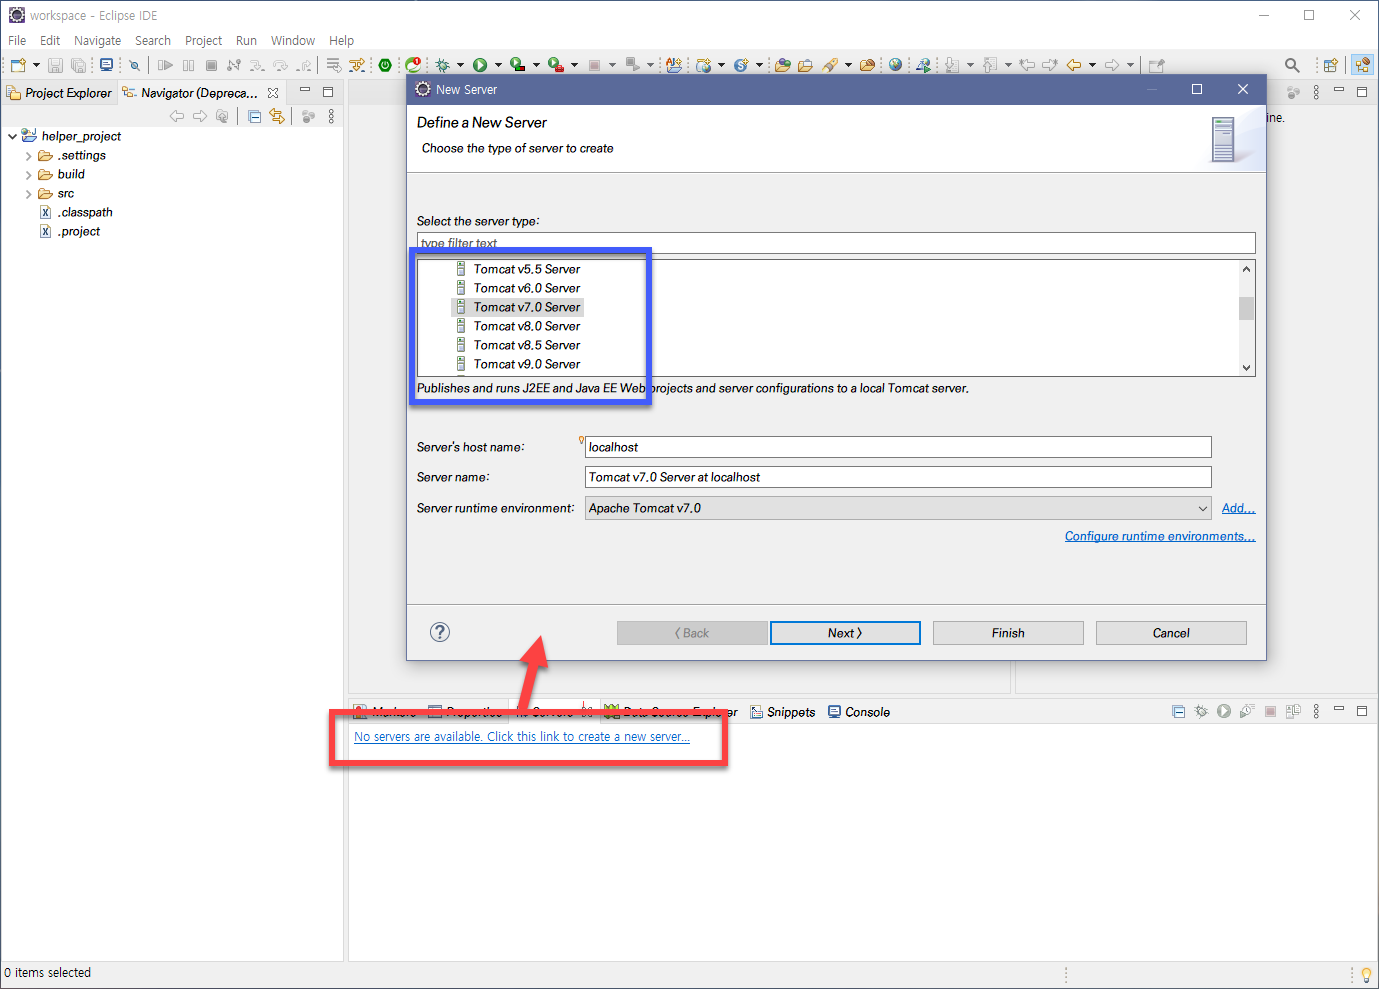The height and width of the screenshot is (989, 1379).
Task: Switch to the Console tab
Action: tap(859, 712)
